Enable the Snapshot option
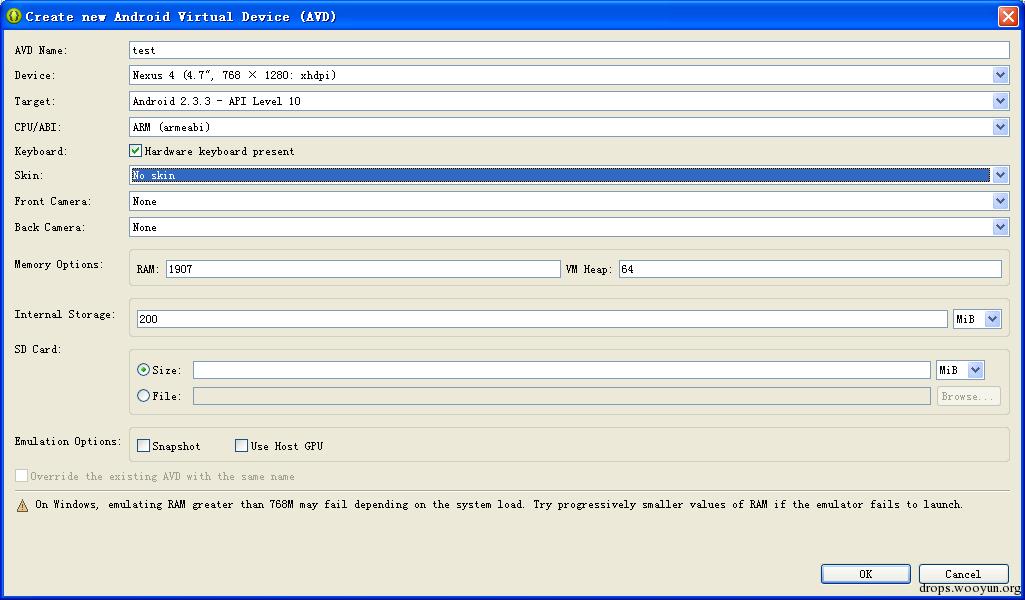1025x600 pixels. (143, 446)
